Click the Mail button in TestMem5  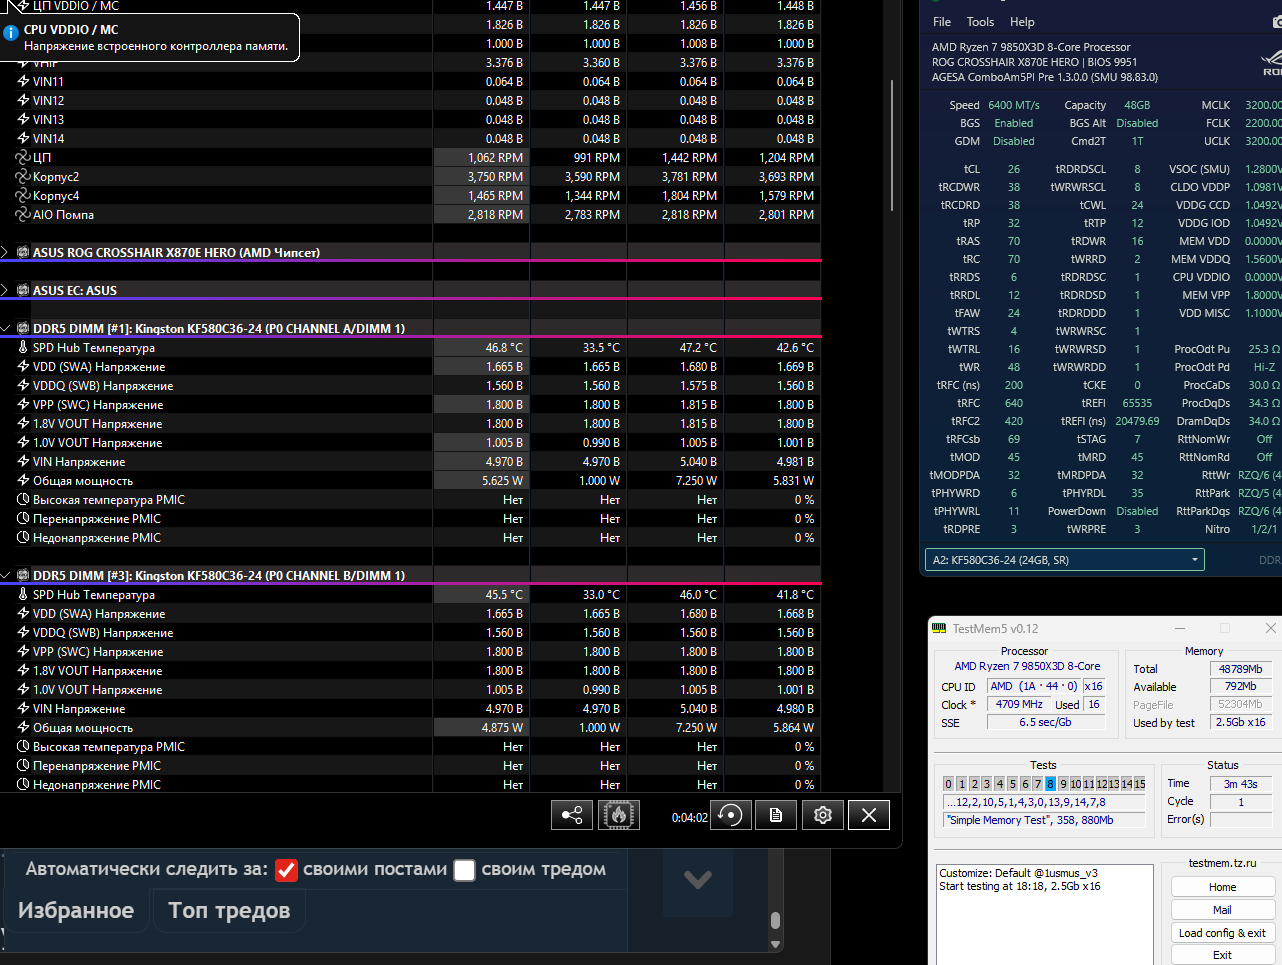coord(1222,910)
